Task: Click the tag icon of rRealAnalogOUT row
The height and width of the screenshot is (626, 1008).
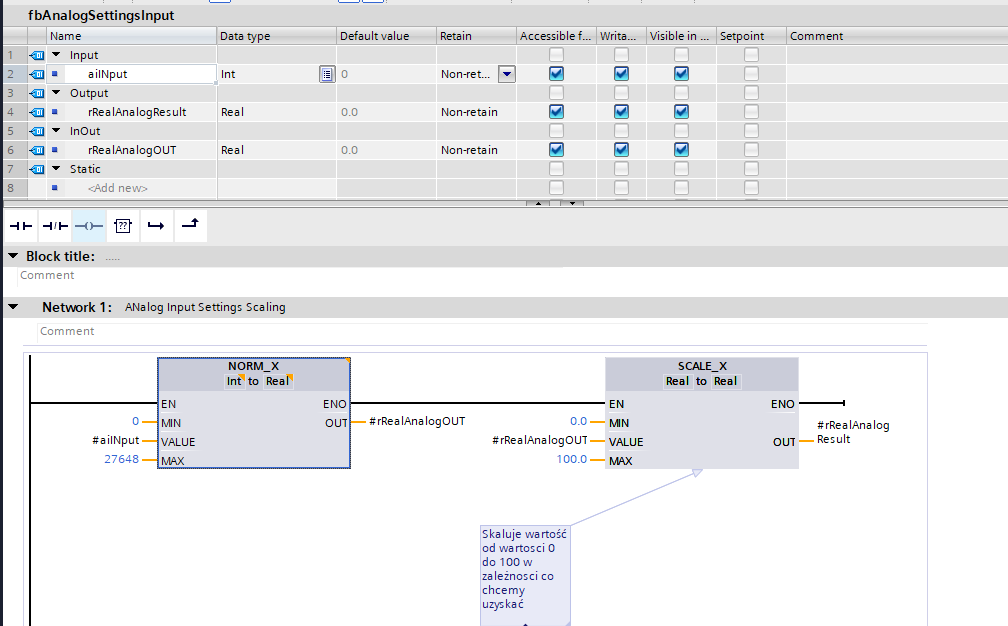Action: pyautogui.click(x=37, y=150)
